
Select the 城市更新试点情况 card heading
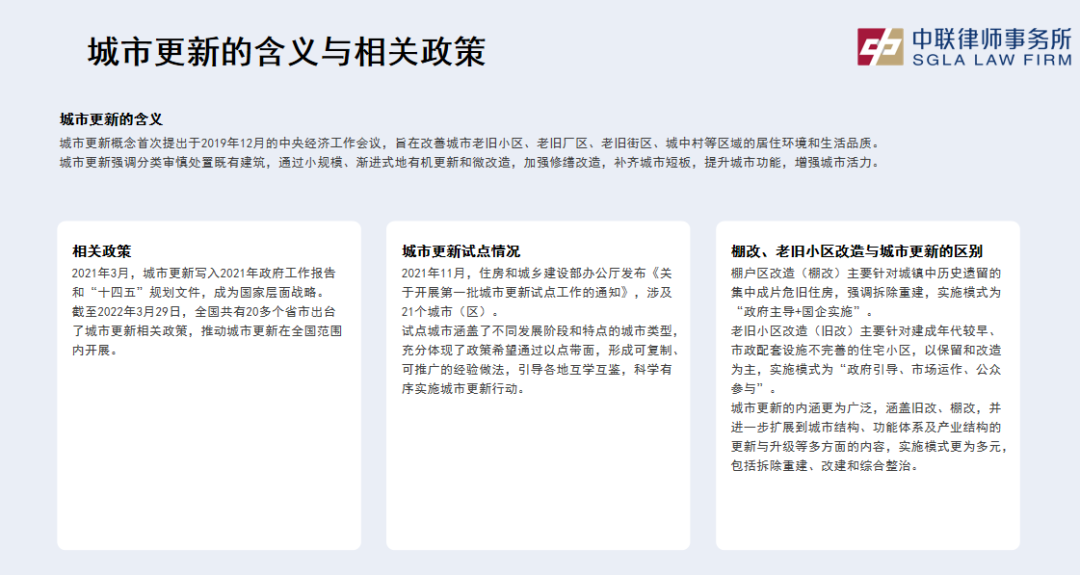[461, 251]
